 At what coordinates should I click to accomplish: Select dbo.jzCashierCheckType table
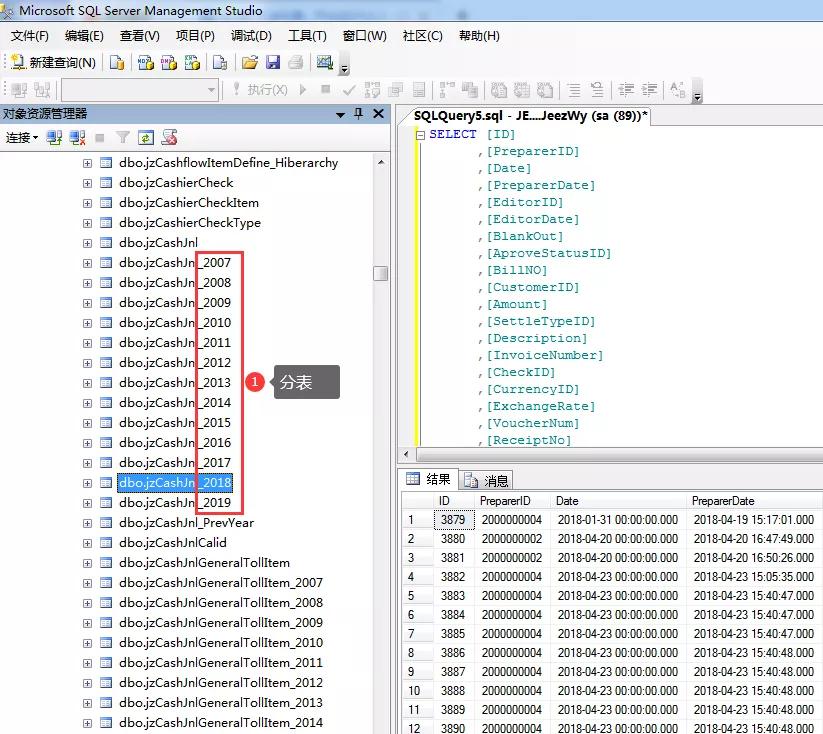coord(189,223)
